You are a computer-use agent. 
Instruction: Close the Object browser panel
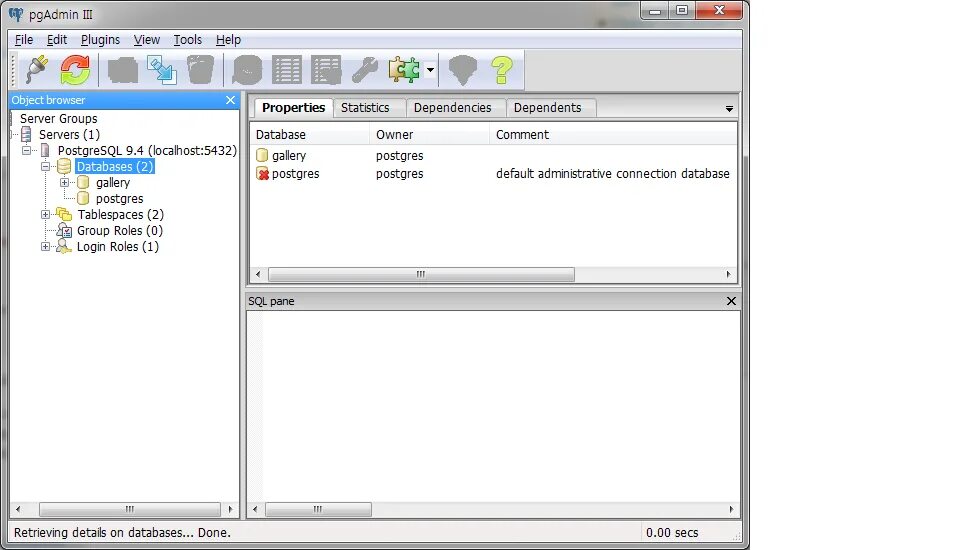pos(230,100)
